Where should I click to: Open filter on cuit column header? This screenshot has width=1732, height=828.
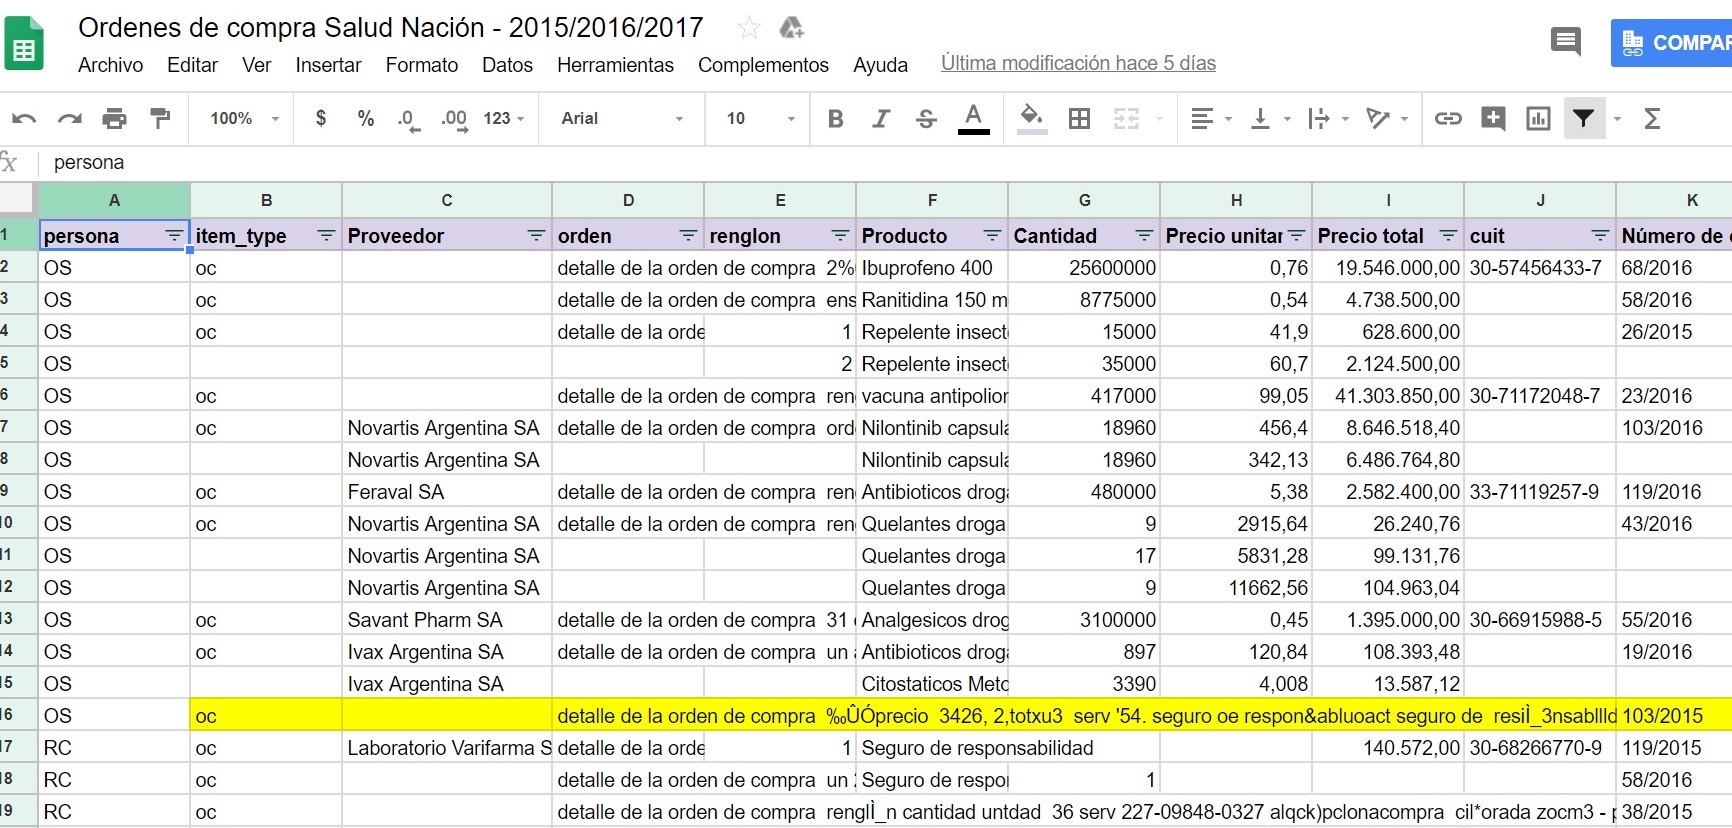click(1600, 236)
